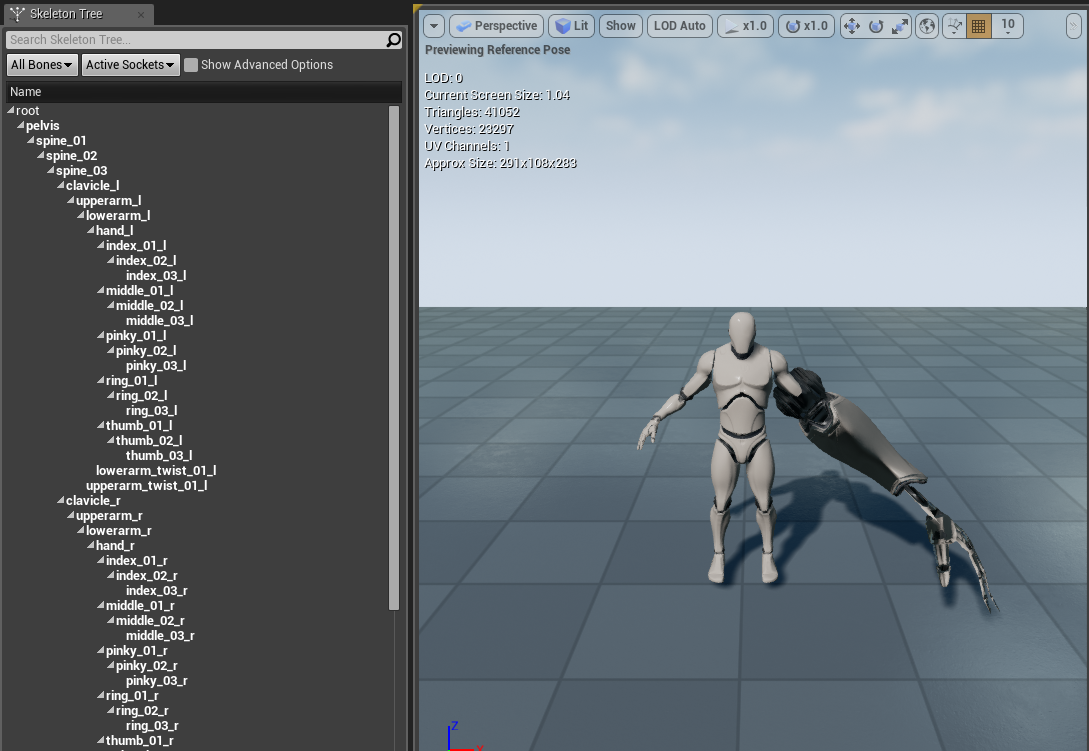This screenshot has height=751, width=1089.
Task: Select the pinky_03_l bone
Action: click(156, 366)
